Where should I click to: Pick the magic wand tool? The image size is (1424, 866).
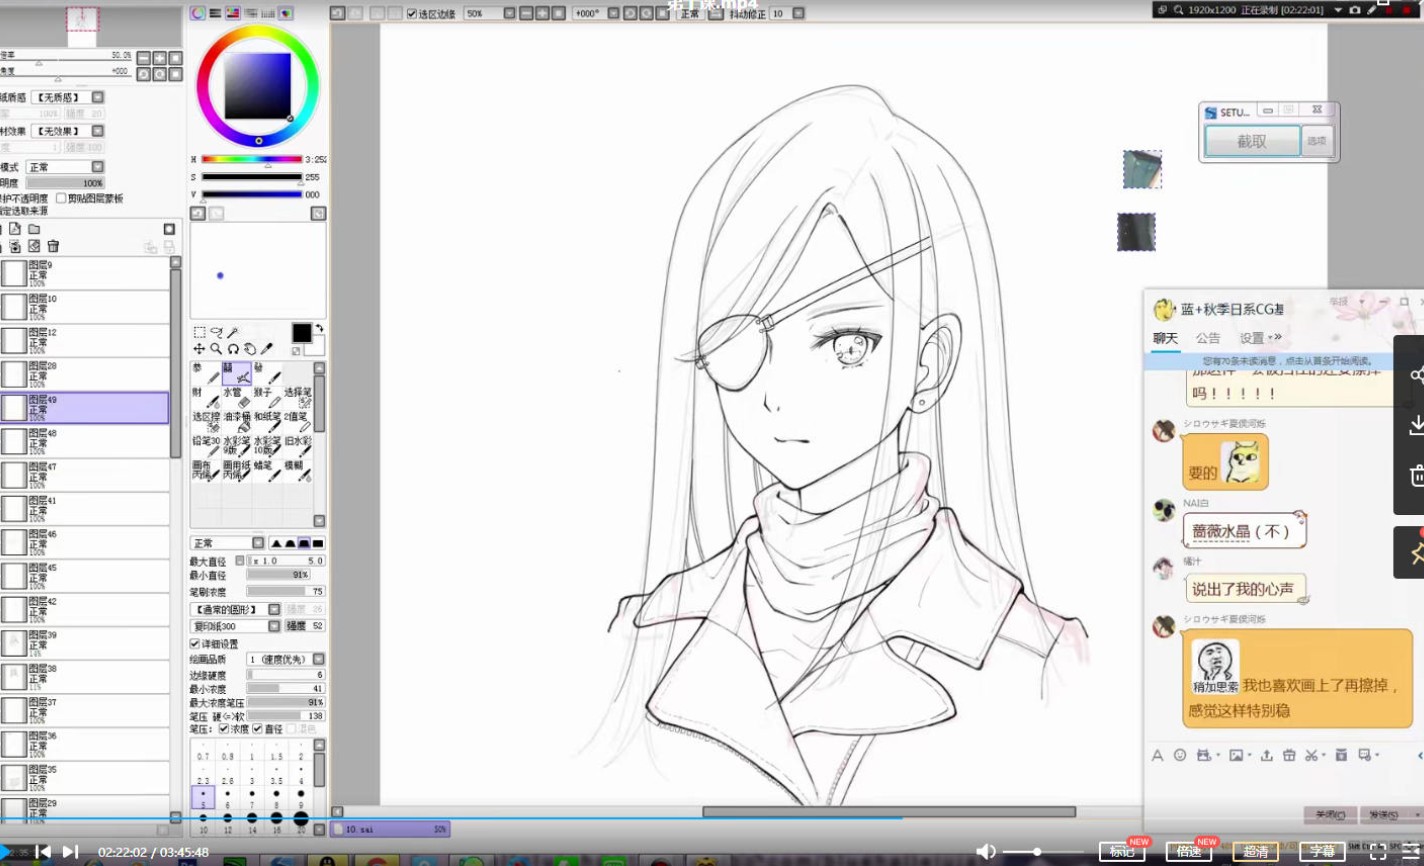tap(233, 333)
